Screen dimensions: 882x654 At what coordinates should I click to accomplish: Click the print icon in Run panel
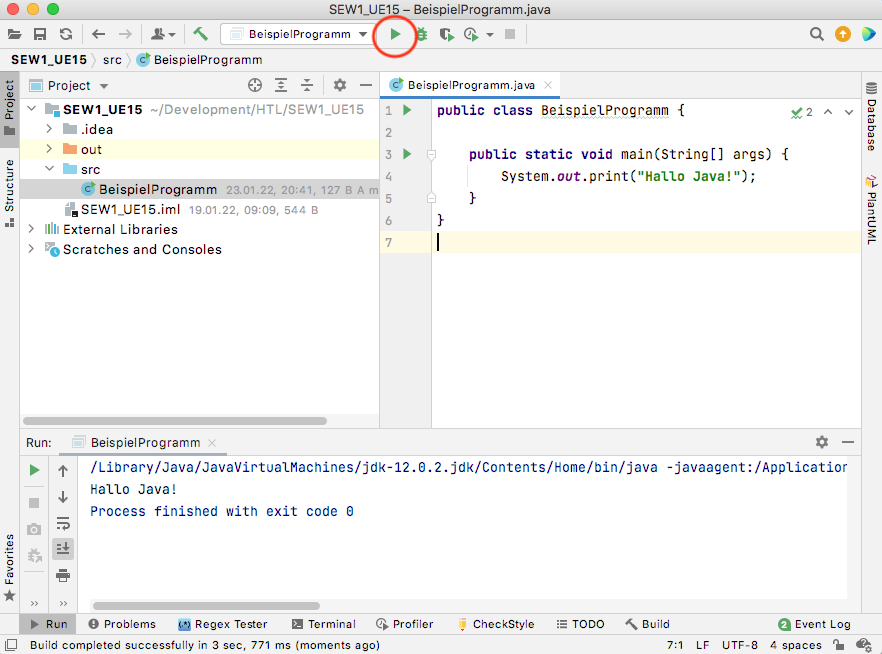click(x=63, y=575)
